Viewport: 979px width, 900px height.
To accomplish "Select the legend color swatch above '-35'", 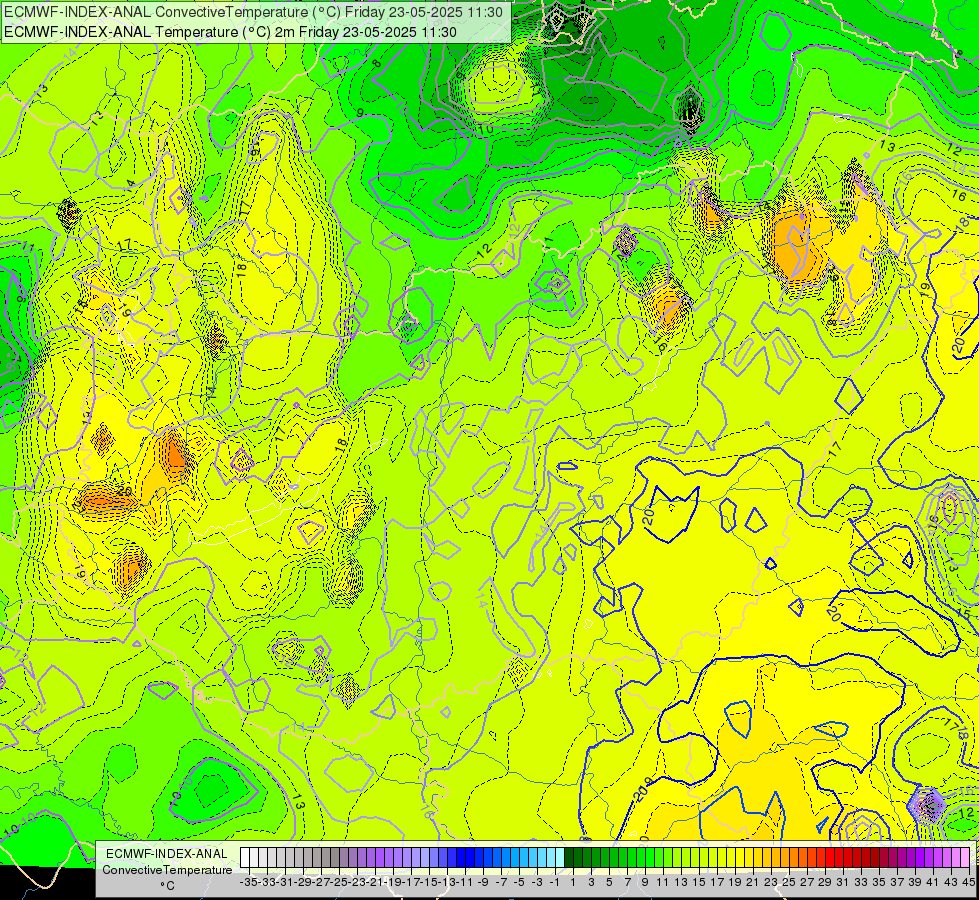I will click(245, 858).
